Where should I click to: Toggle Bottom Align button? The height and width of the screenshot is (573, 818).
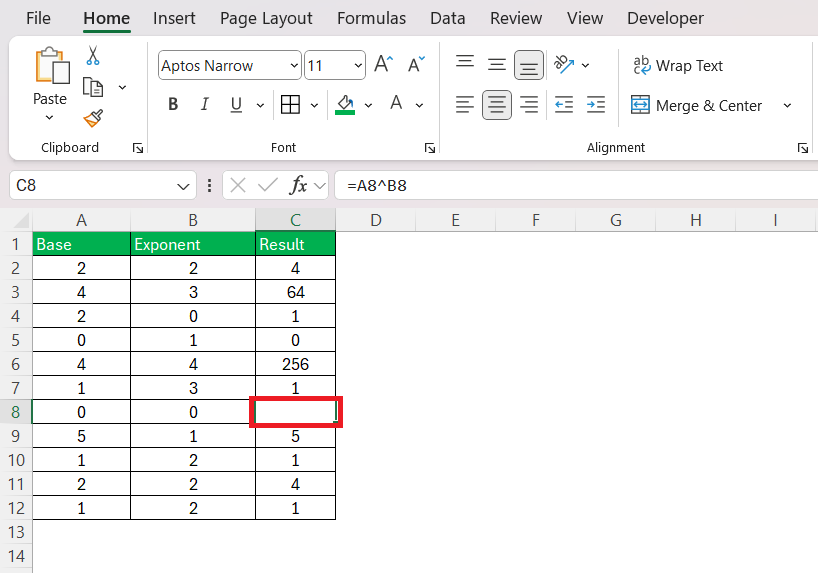pos(529,65)
